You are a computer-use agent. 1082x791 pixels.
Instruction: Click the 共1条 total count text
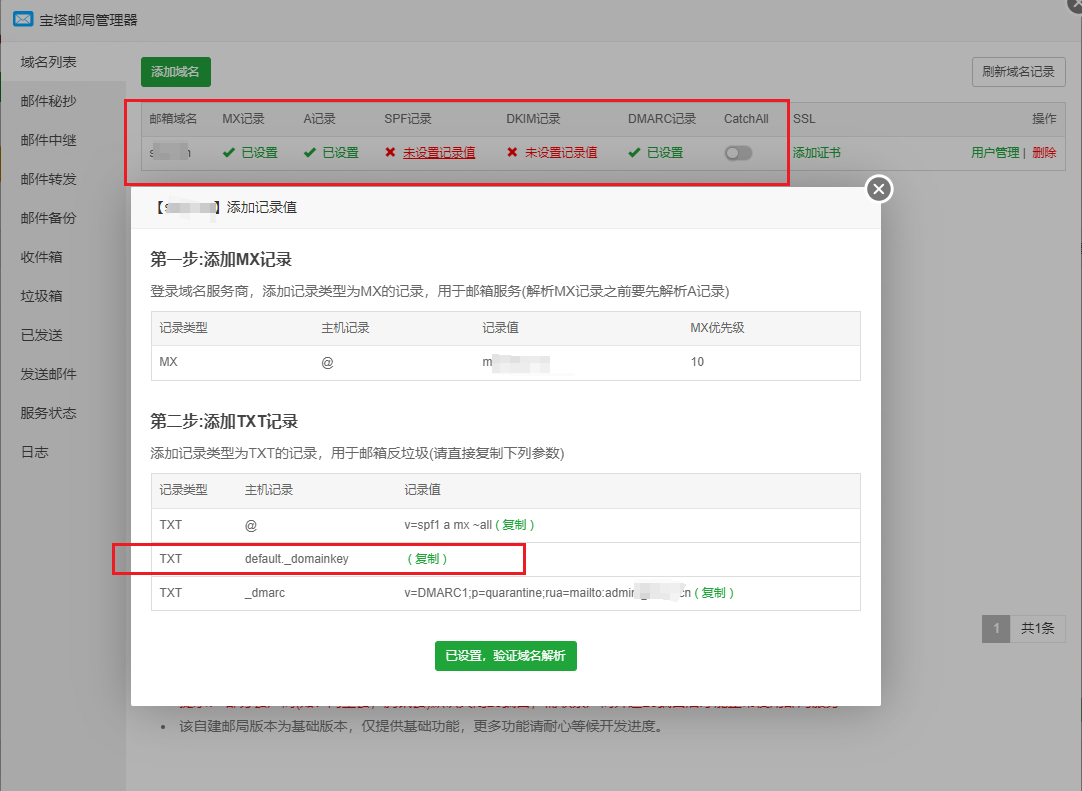[x=1038, y=629]
